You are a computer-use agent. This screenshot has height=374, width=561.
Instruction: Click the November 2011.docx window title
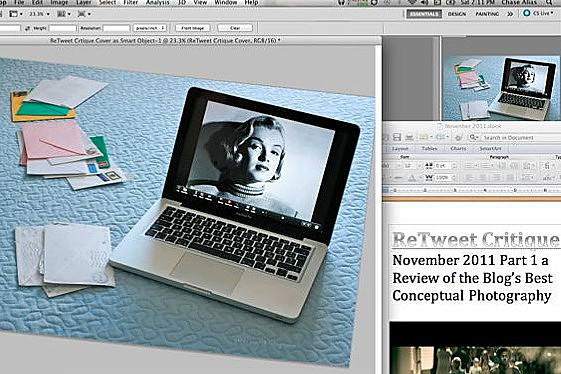[469, 126]
